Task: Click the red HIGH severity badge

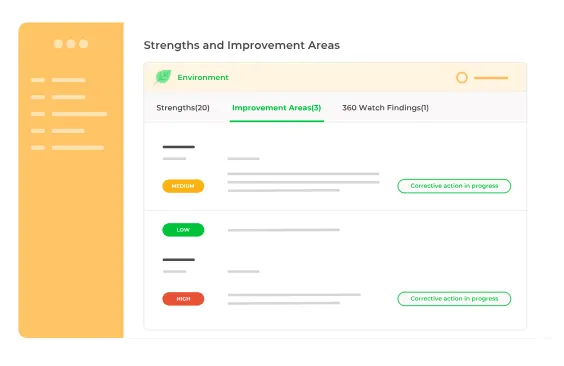Action: [x=183, y=299]
